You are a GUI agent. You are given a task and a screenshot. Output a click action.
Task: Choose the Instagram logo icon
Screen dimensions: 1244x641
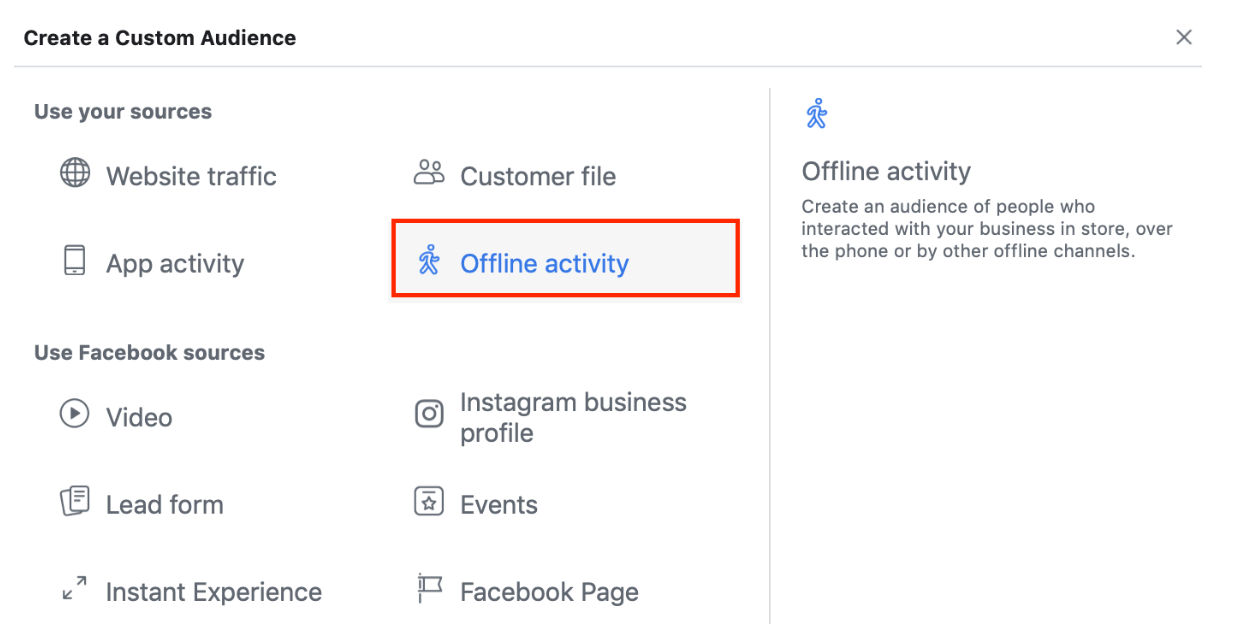pos(429,414)
